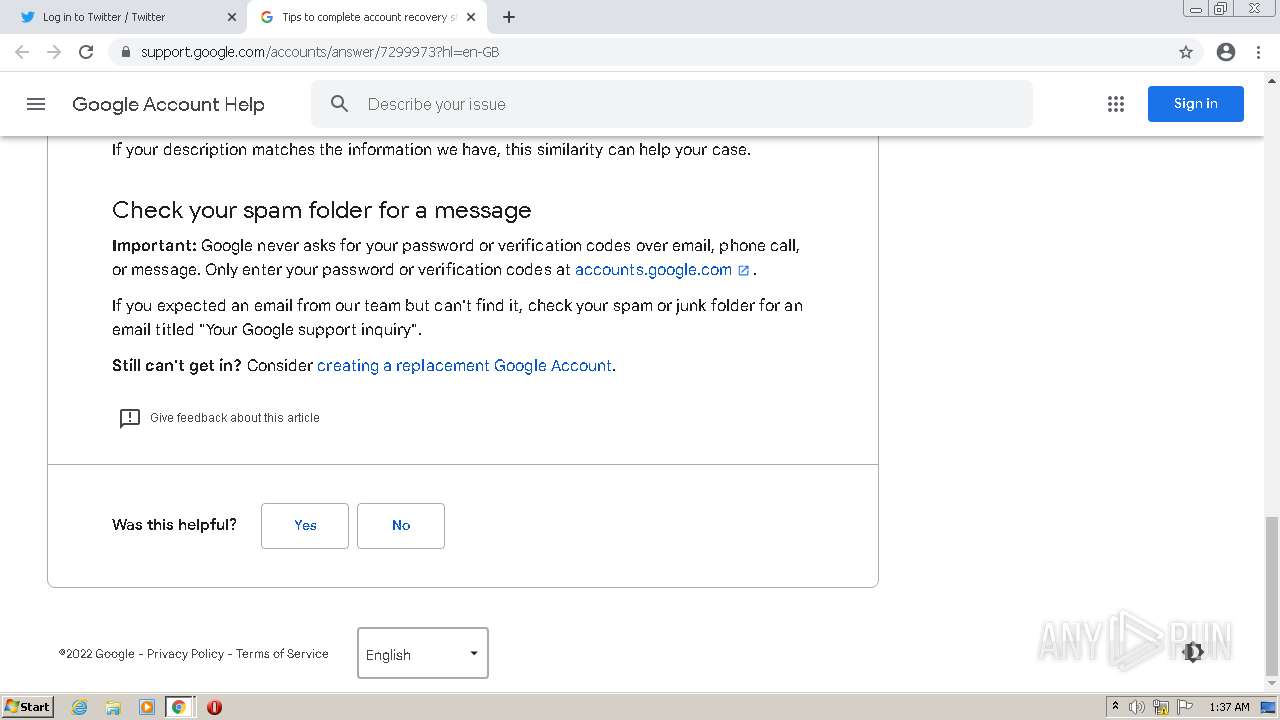Image resolution: width=1280 pixels, height=720 pixels.
Task: Toggle the dark mode brightness icon
Action: [1193, 652]
